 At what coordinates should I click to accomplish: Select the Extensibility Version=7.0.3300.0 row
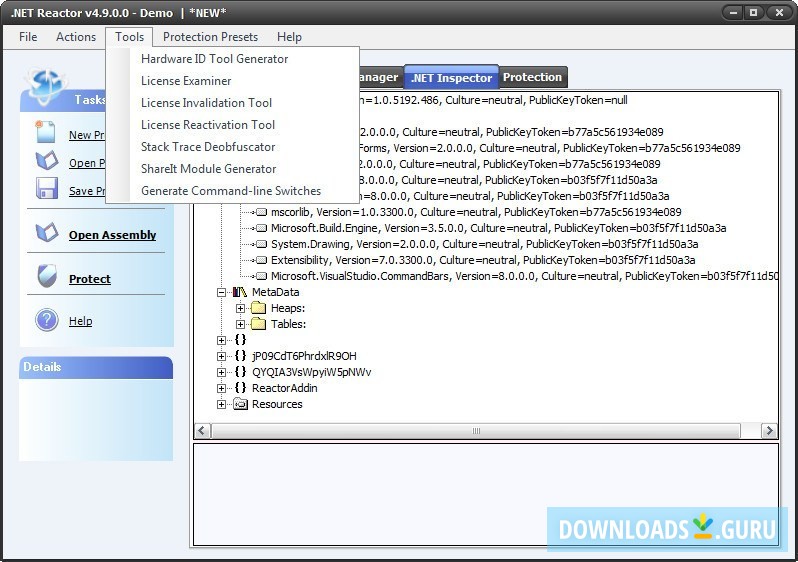pos(483,260)
